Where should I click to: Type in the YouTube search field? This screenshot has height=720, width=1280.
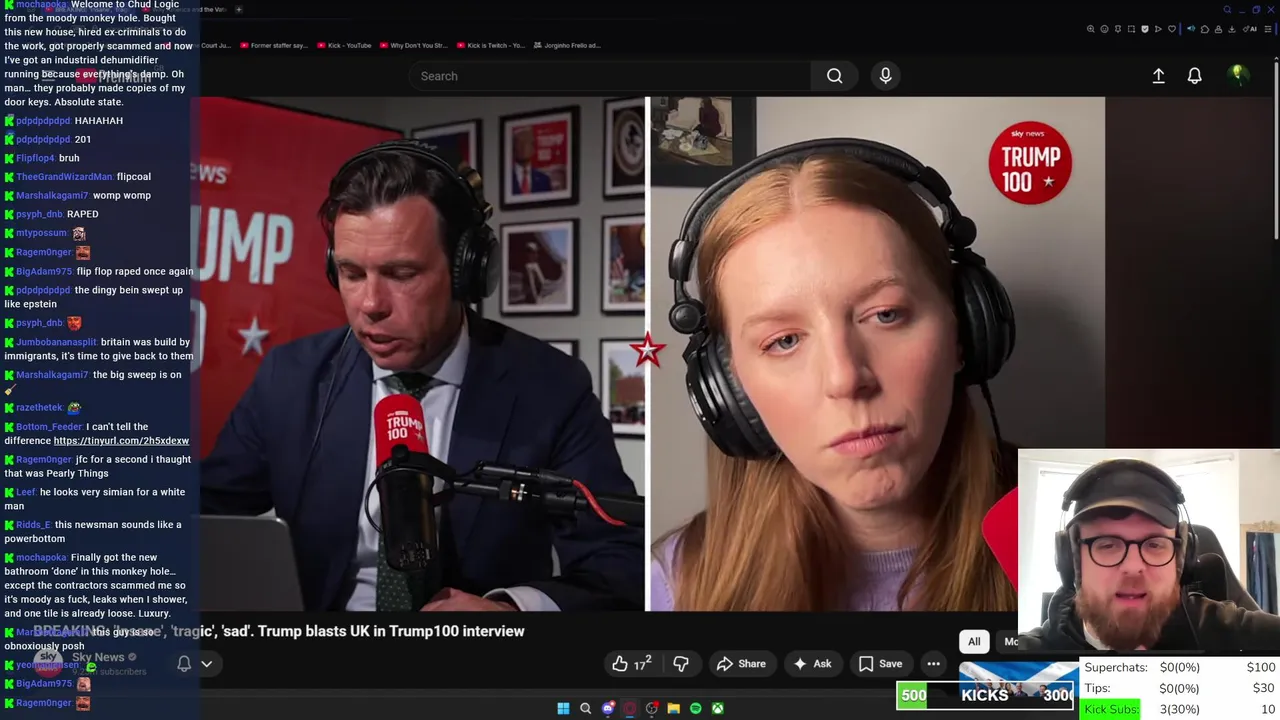610,76
